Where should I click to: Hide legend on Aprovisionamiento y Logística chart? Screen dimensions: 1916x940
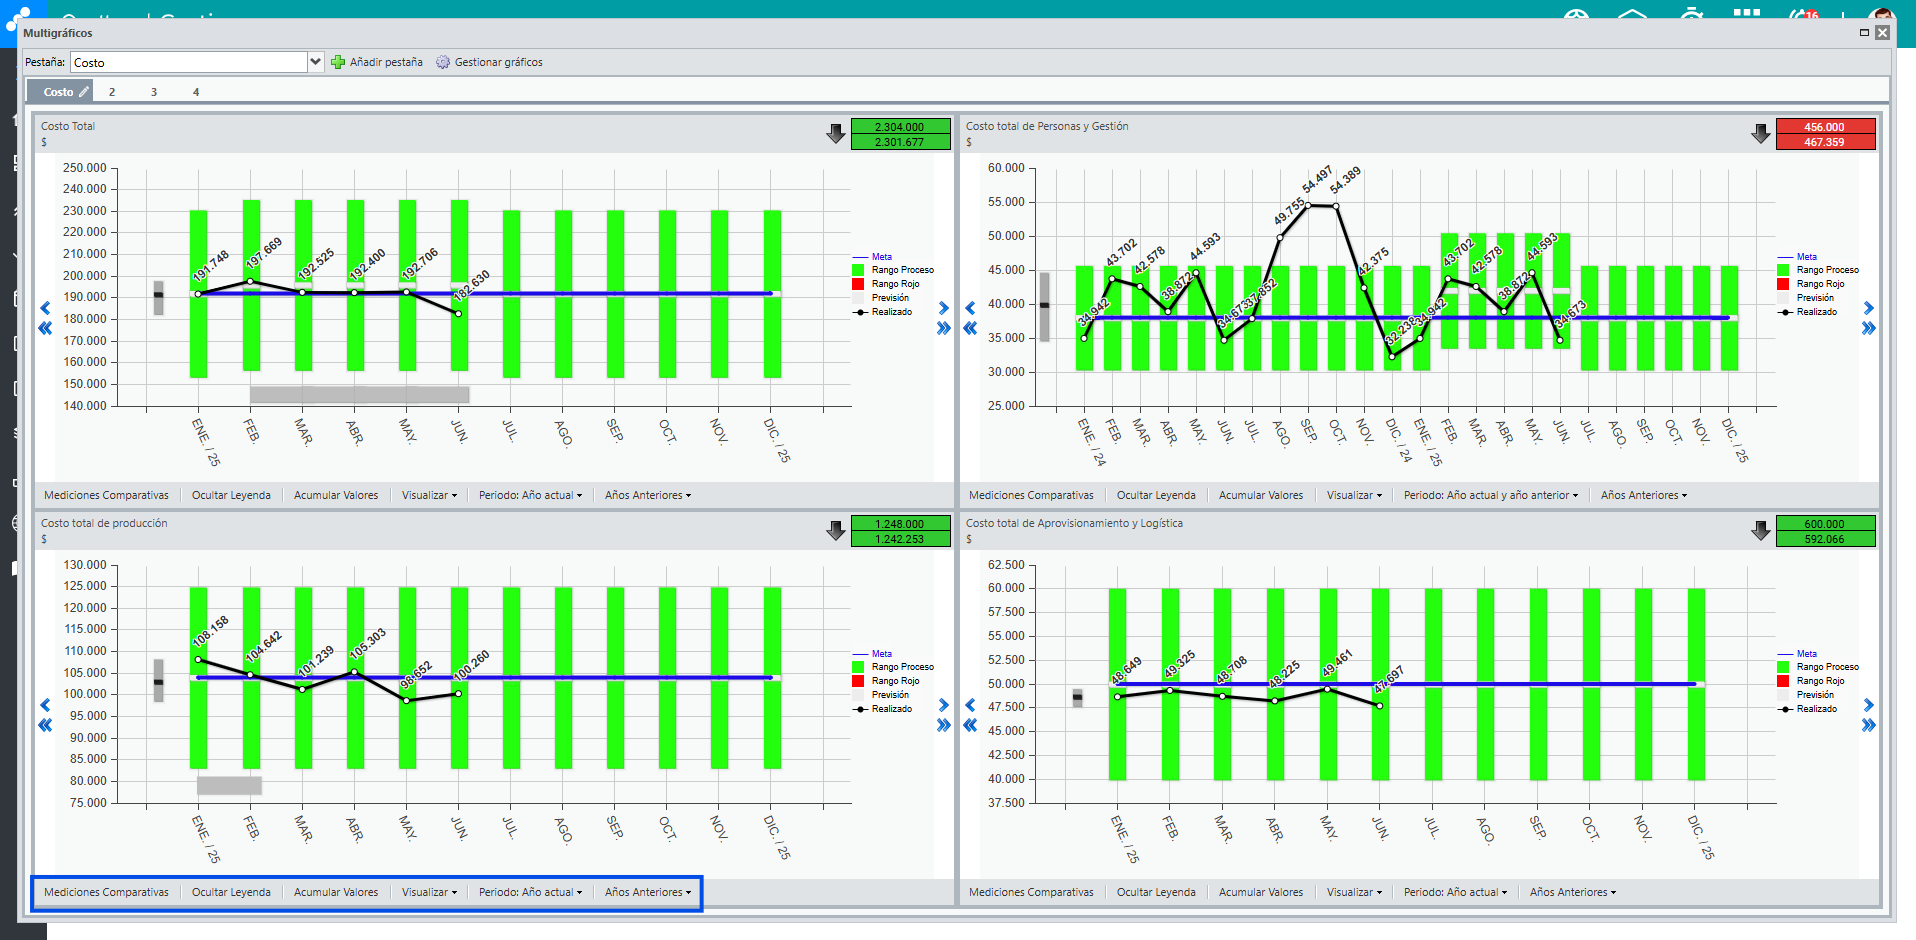(x=1156, y=892)
